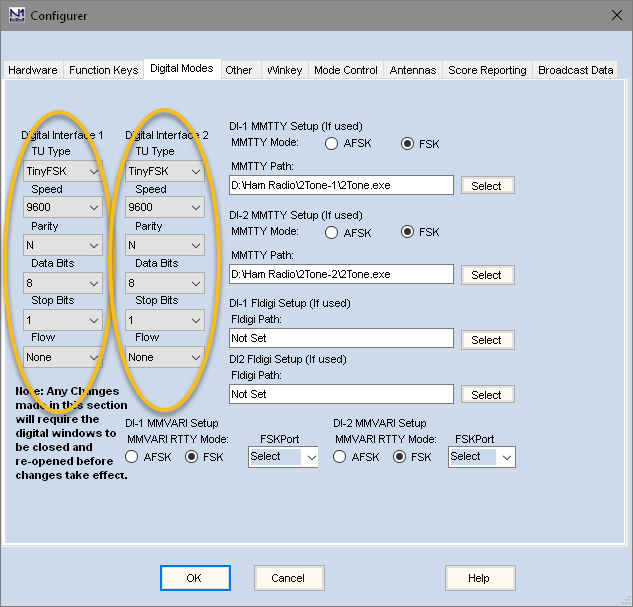Click the Cancel button
The height and width of the screenshot is (607, 633).
[x=289, y=578]
